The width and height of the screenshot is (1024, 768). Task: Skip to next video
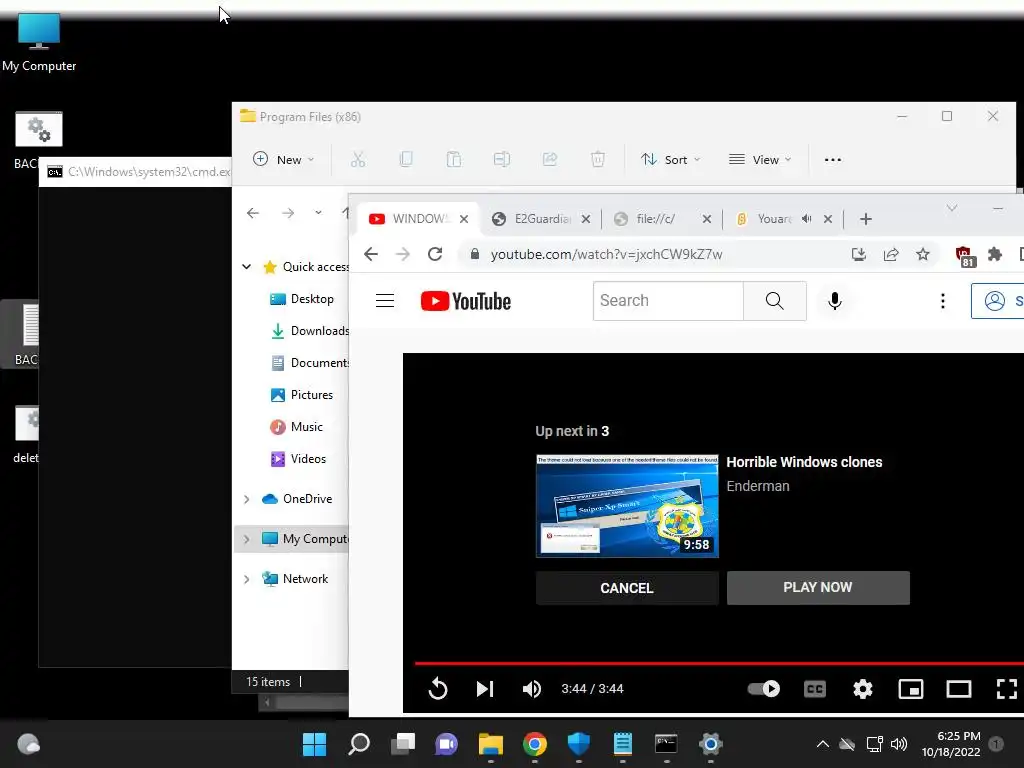pyautogui.click(x=485, y=688)
